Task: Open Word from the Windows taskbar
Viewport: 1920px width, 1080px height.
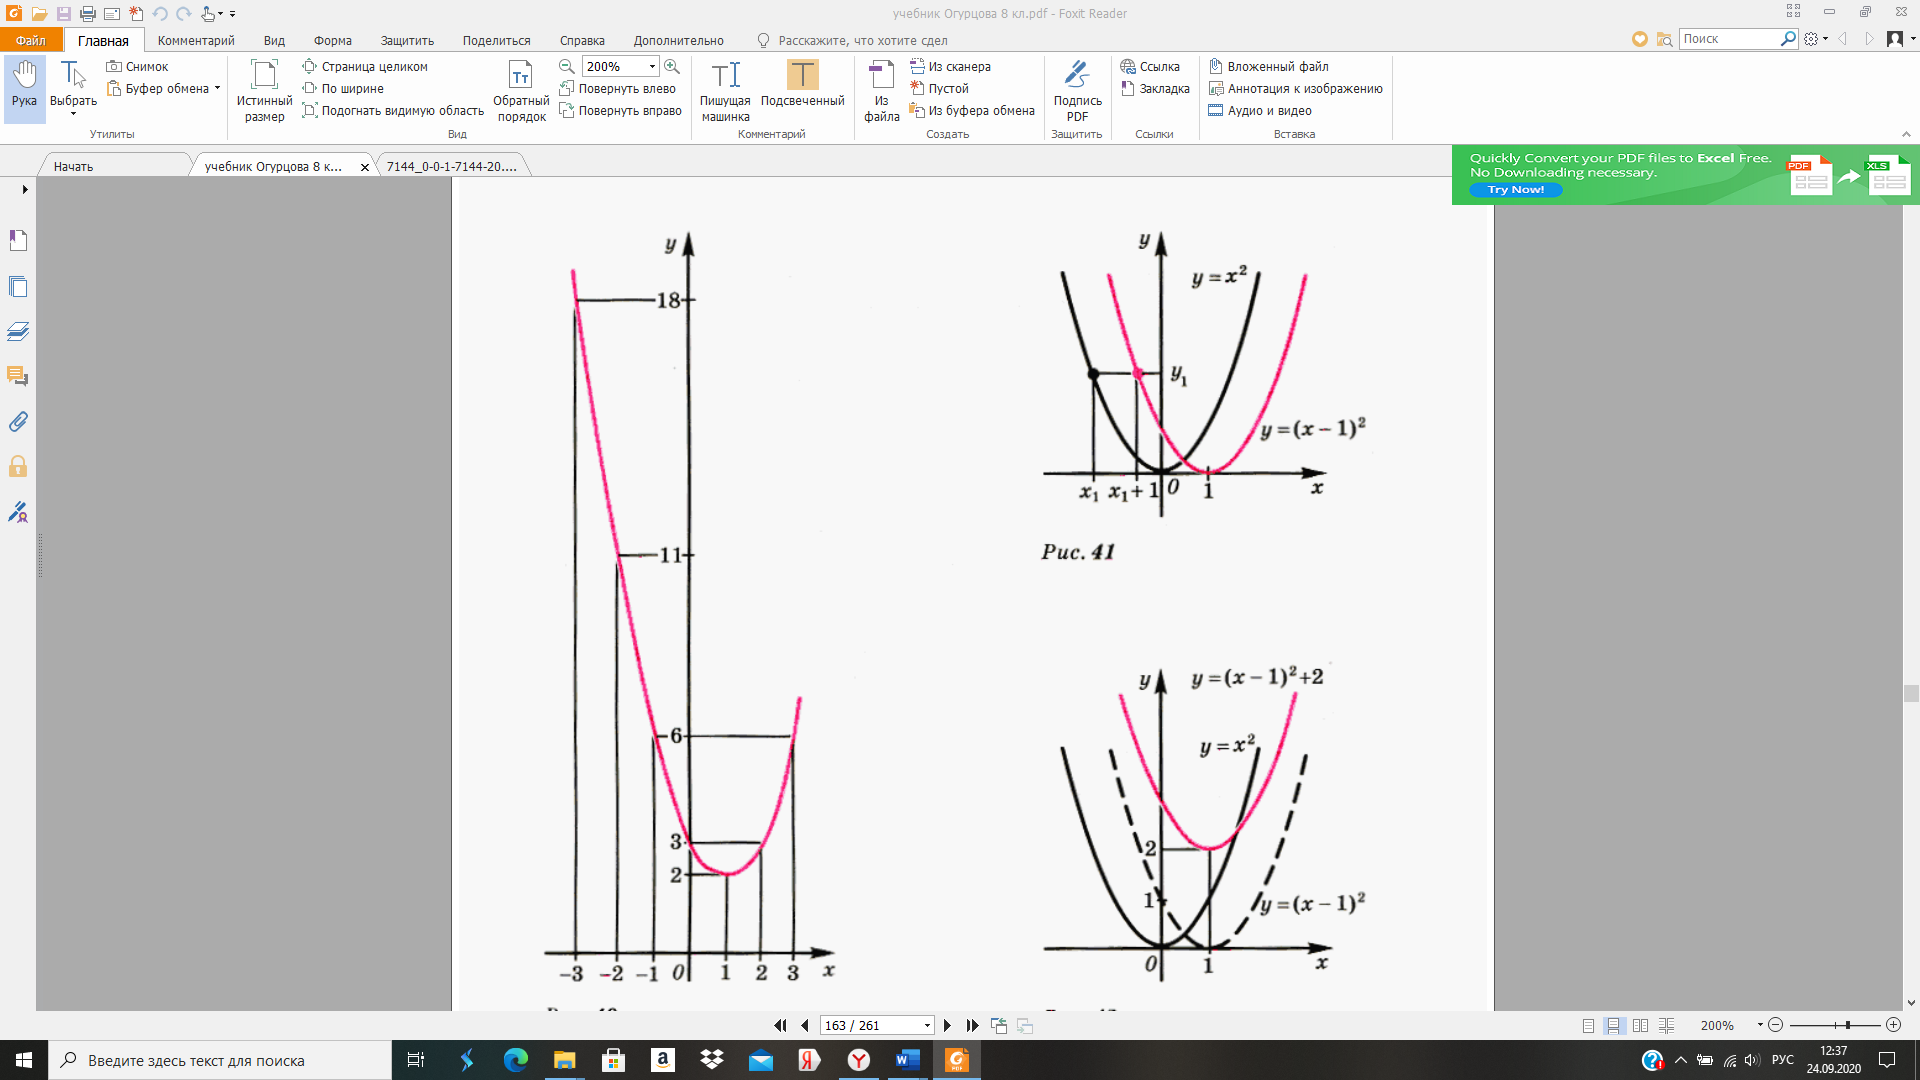Action: [908, 1060]
